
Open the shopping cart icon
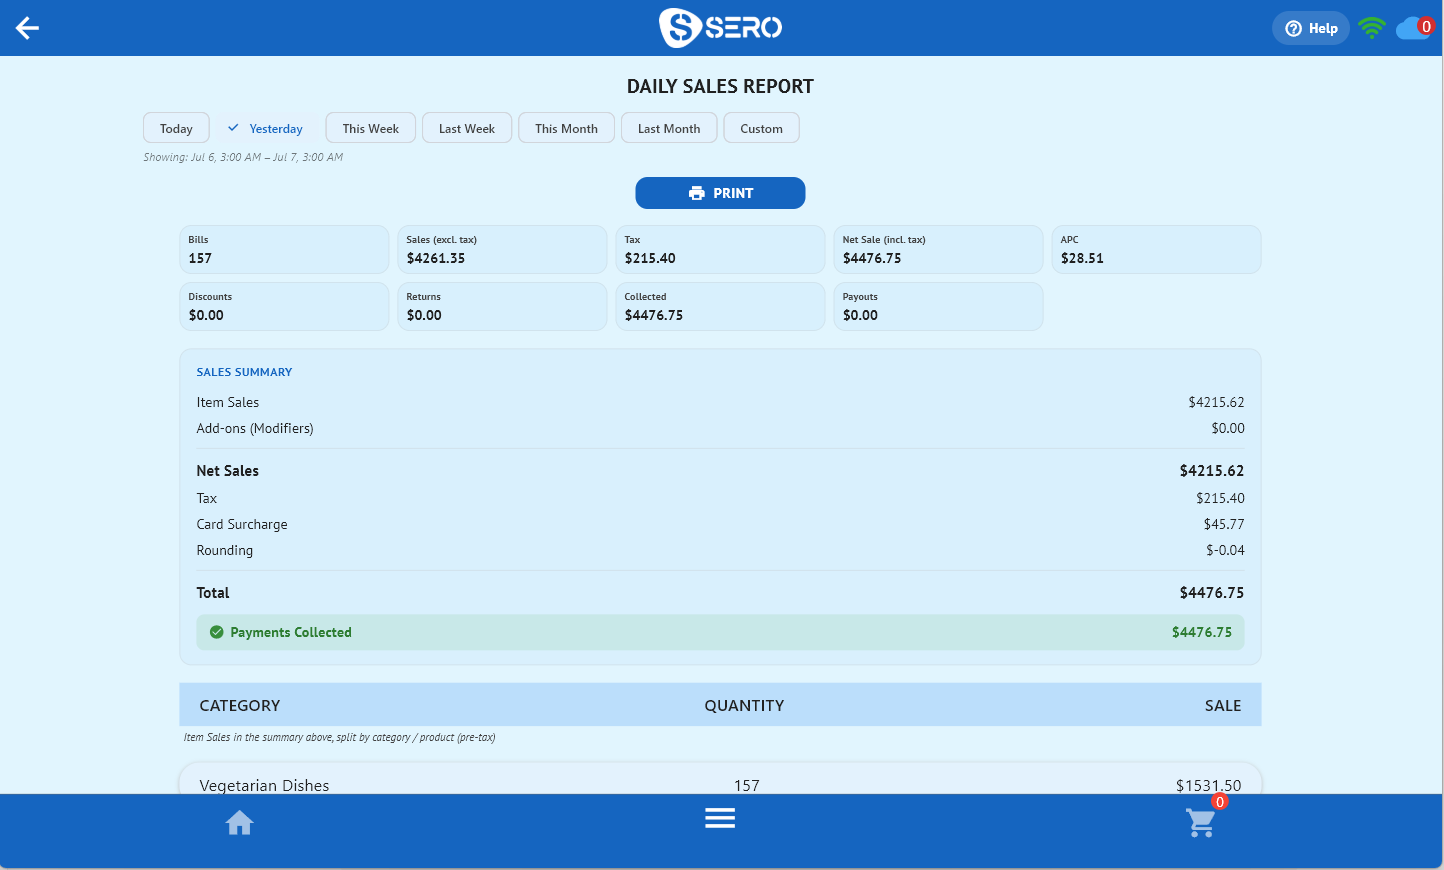pyautogui.click(x=1201, y=823)
